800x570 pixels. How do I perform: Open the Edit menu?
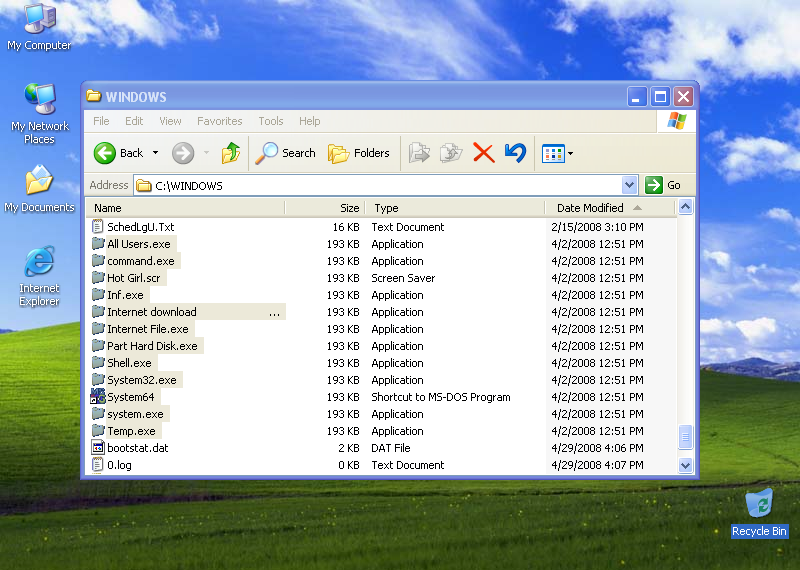coord(134,121)
